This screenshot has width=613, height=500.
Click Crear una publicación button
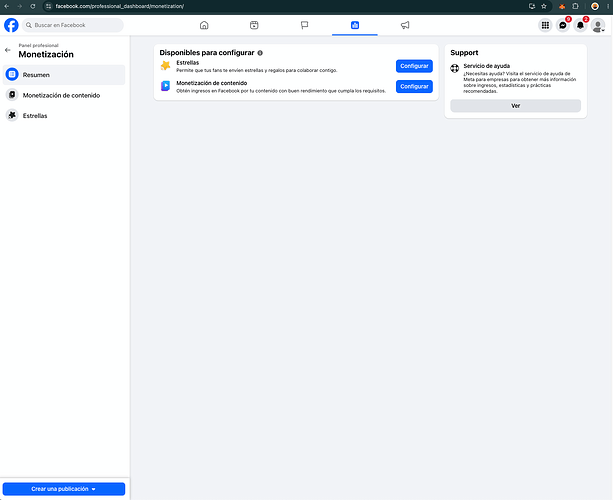click(64, 489)
